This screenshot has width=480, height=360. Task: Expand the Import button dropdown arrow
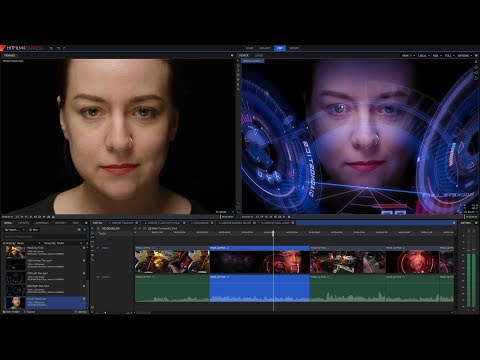coord(24,230)
